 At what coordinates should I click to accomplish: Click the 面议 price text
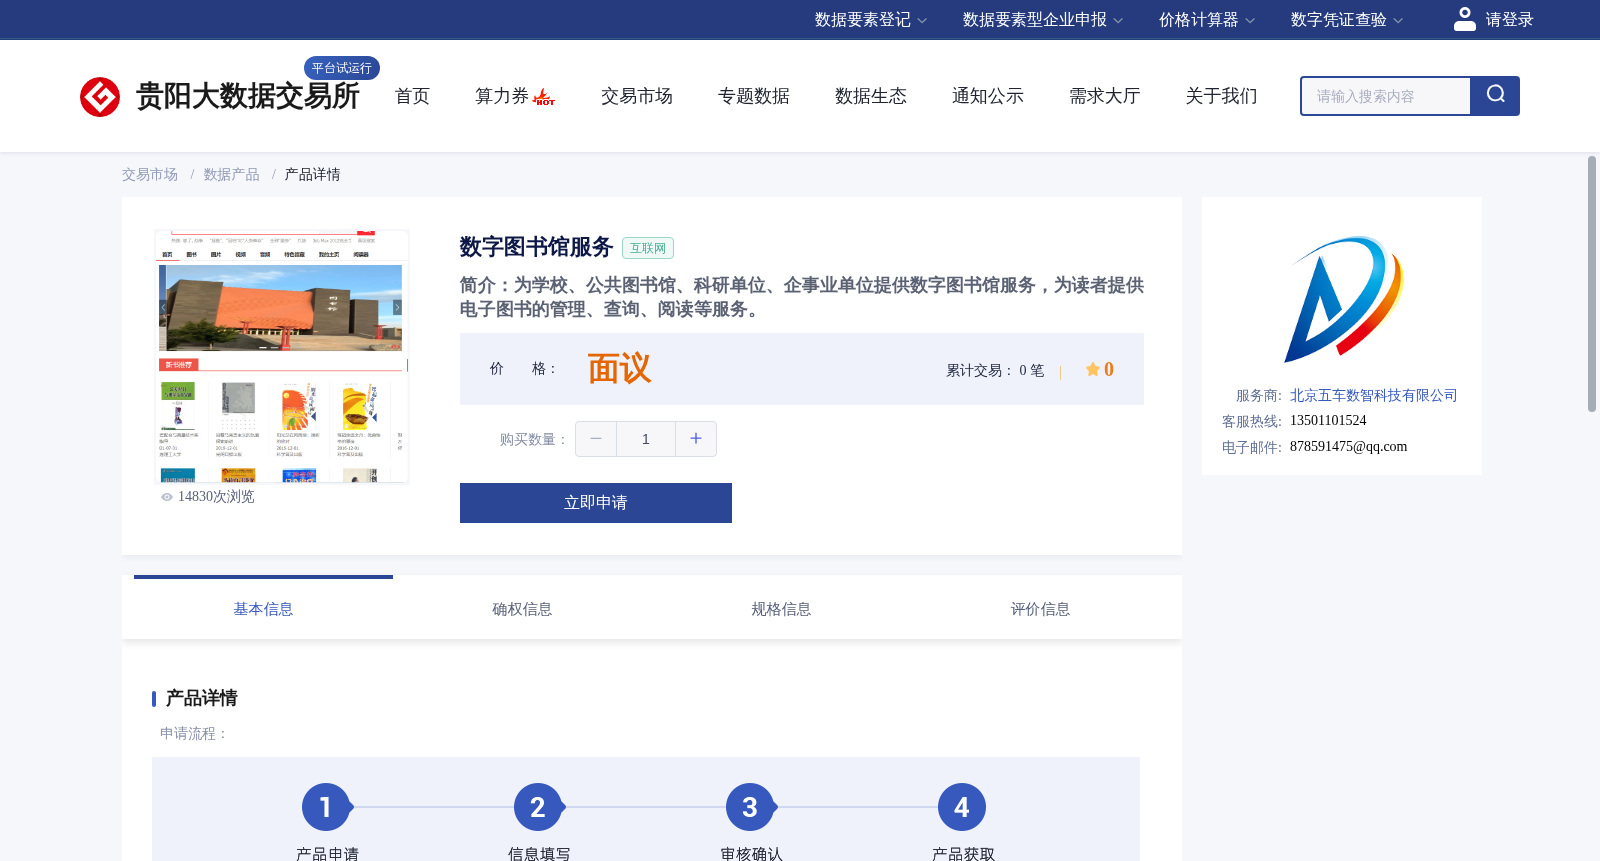click(619, 369)
